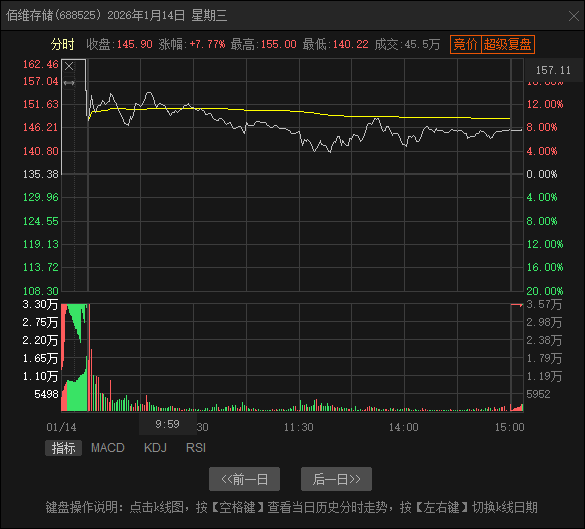
Task: Switch to the RSI indicator
Action: tap(196, 448)
